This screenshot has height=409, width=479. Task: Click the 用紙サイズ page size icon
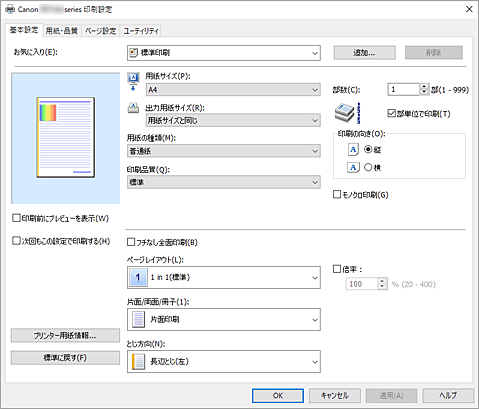(x=133, y=81)
